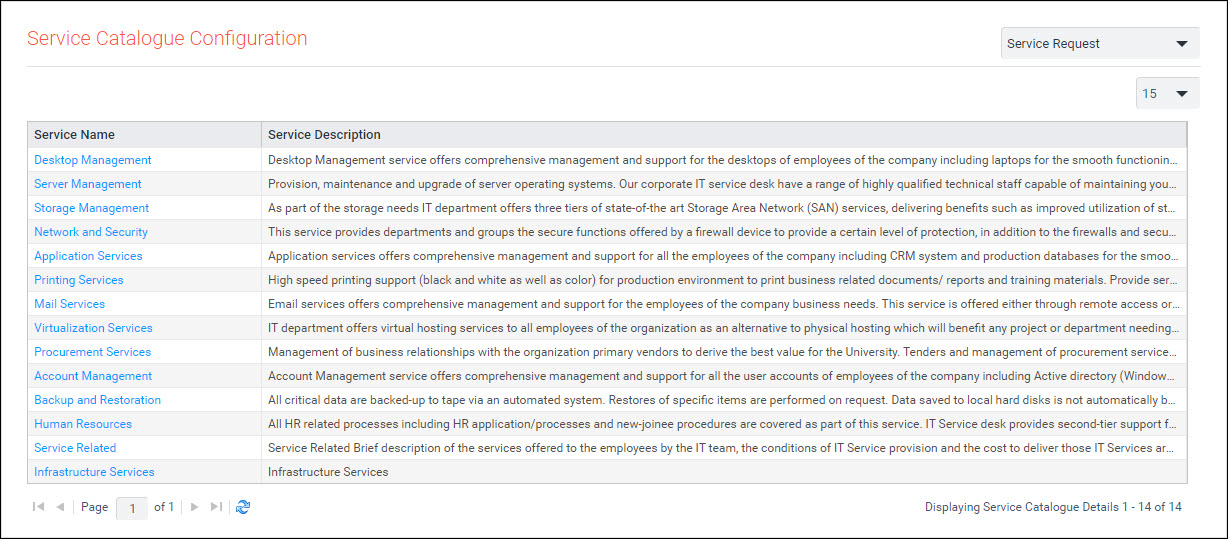The height and width of the screenshot is (539, 1228).
Task: Select the Storage Management link
Action: point(91,208)
